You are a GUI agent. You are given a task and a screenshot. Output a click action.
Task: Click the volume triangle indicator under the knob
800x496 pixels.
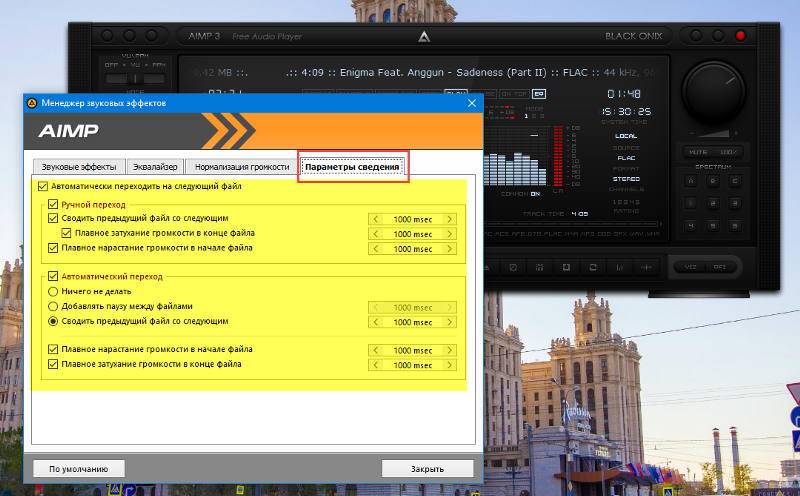click(713, 133)
